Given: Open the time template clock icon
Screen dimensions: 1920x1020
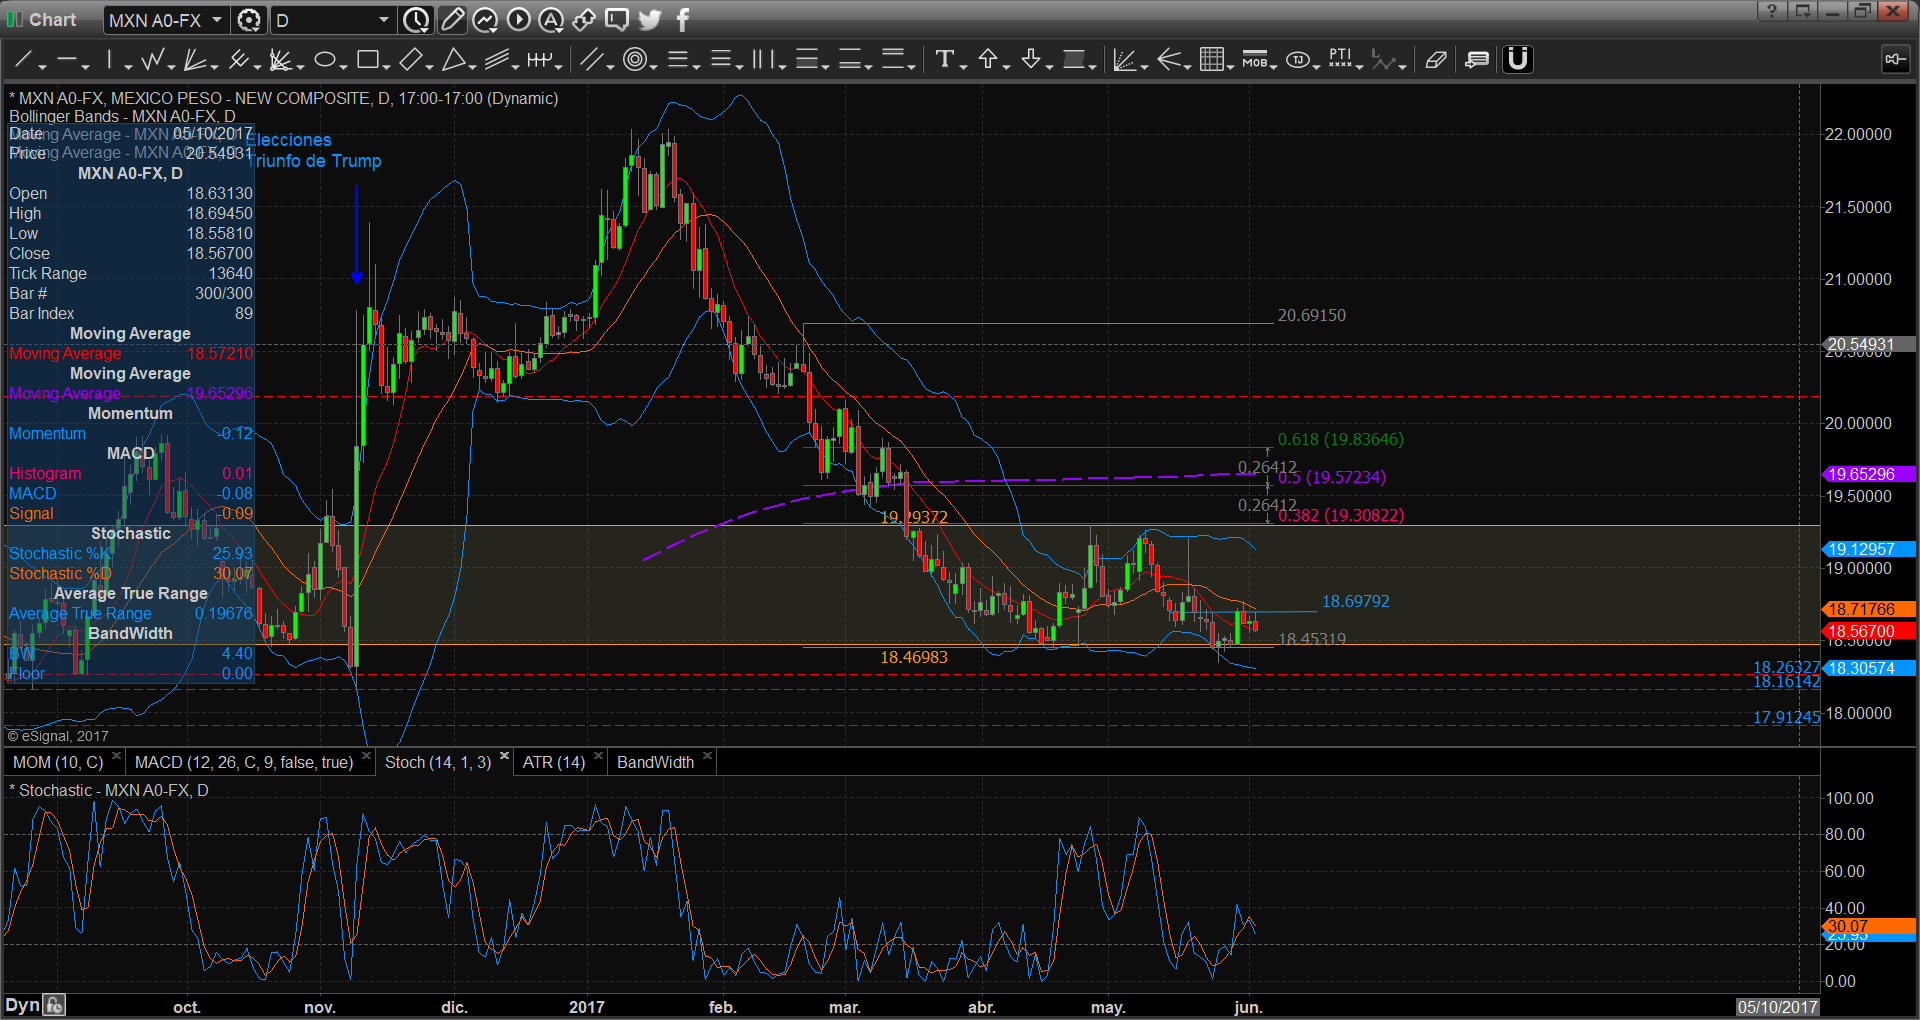Looking at the screenshot, I should [416, 20].
